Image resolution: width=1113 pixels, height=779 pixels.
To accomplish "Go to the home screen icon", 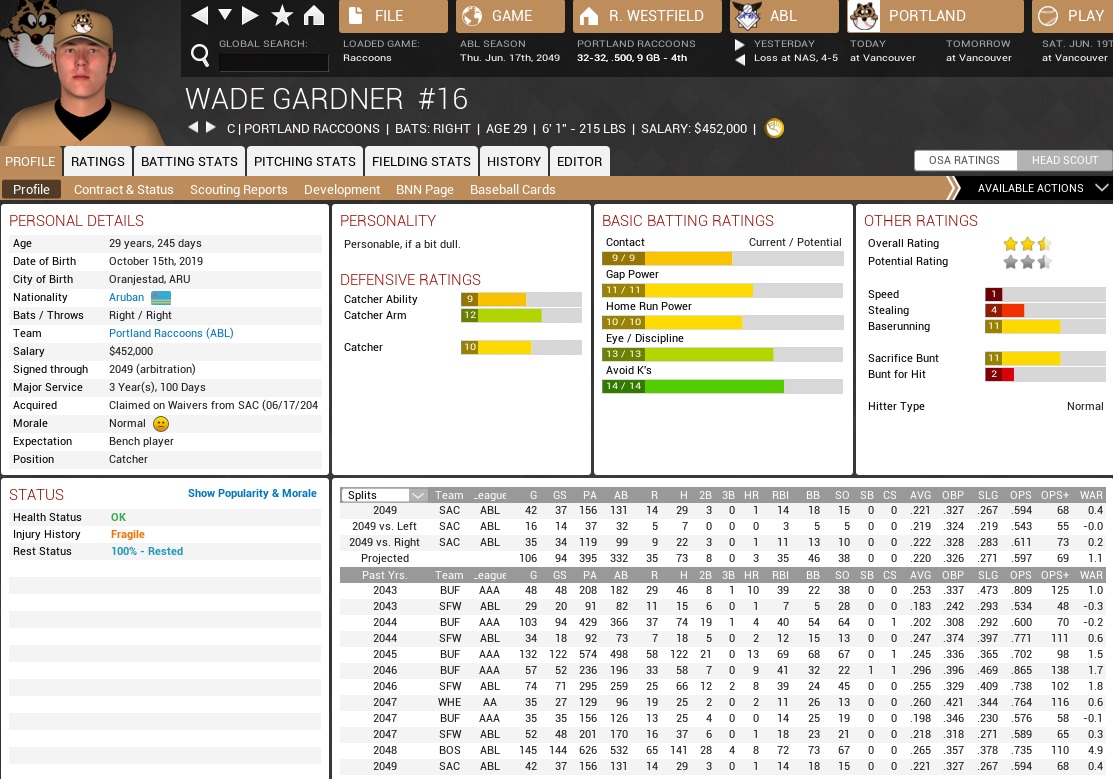I will click(313, 16).
